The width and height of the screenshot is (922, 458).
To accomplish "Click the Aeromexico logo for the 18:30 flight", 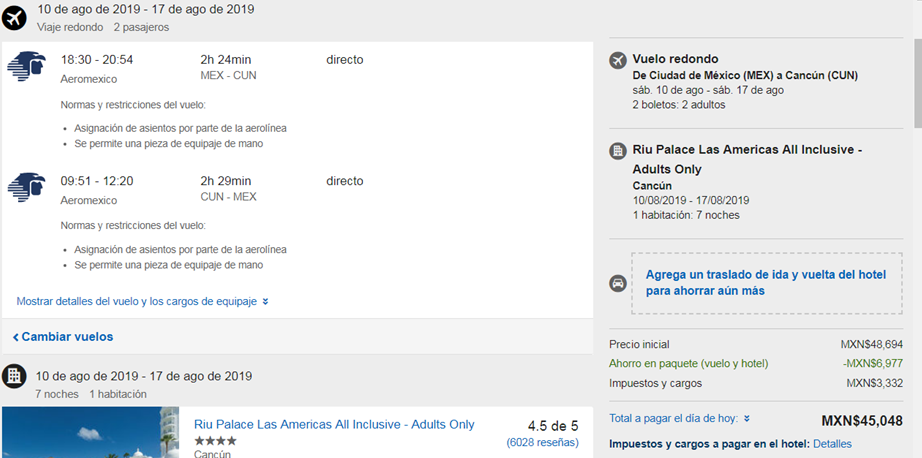I will click(27, 67).
